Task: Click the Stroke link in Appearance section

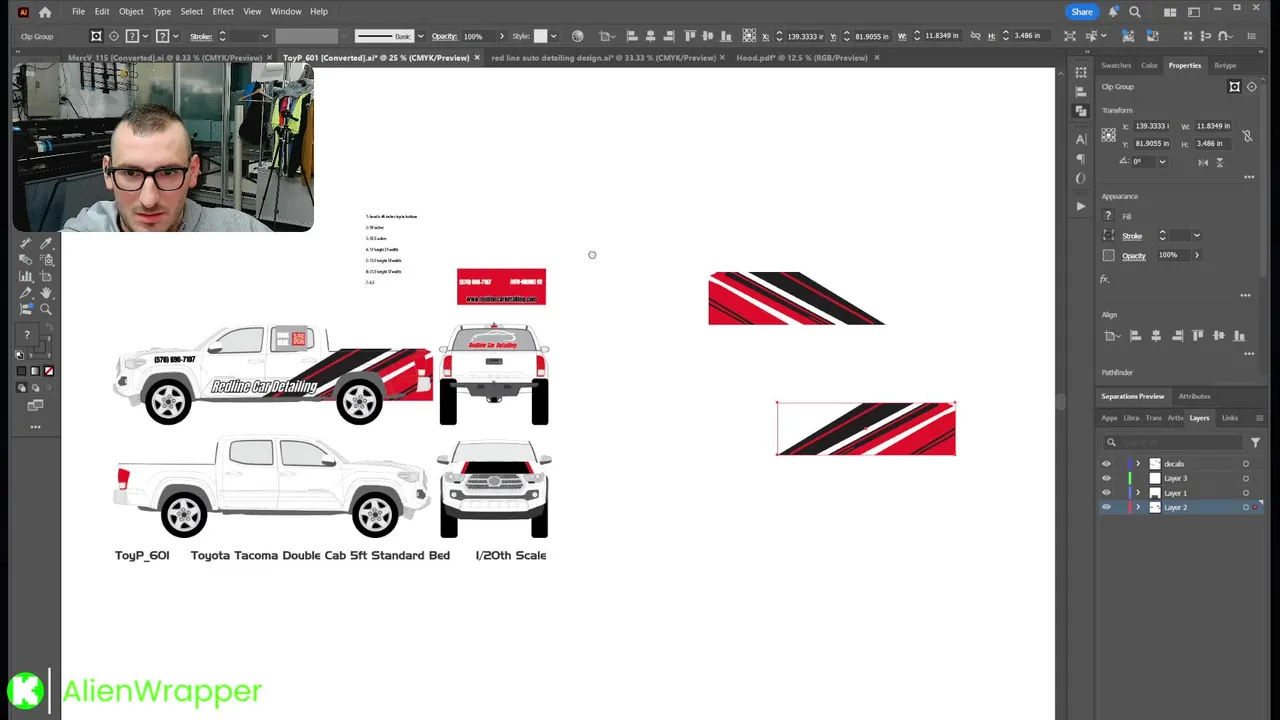Action: pyautogui.click(x=1131, y=236)
